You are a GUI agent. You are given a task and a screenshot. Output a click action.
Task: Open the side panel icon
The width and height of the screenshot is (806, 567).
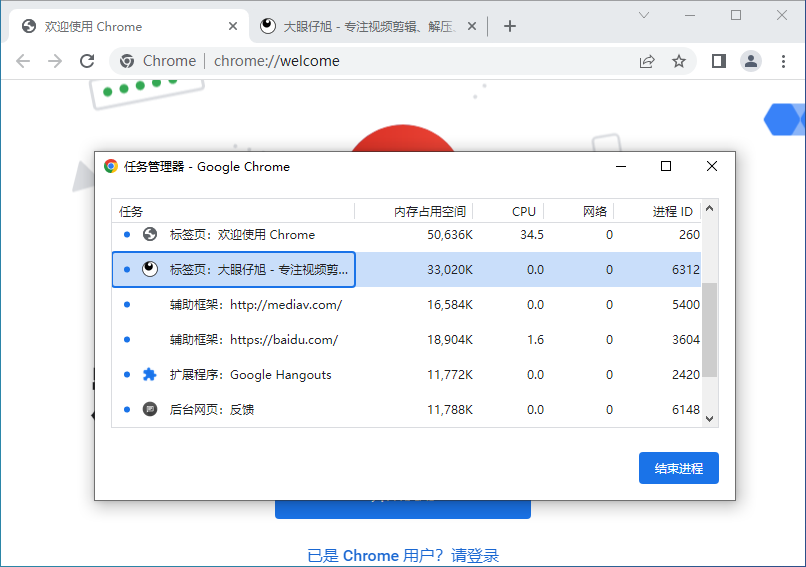pyautogui.click(x=719, y=61)
